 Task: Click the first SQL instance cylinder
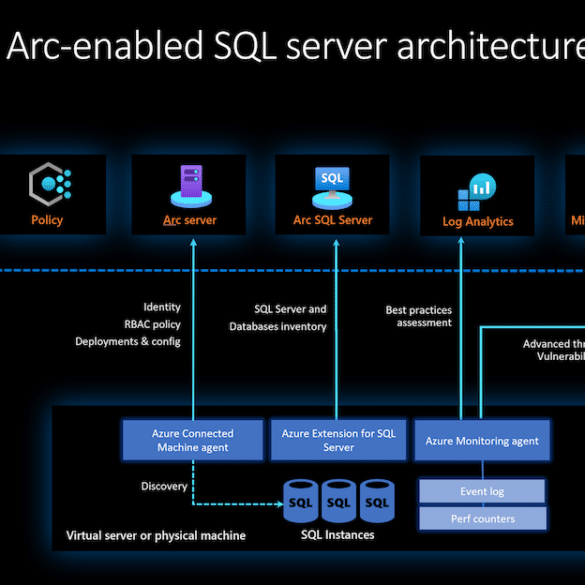tap(300, 501)
